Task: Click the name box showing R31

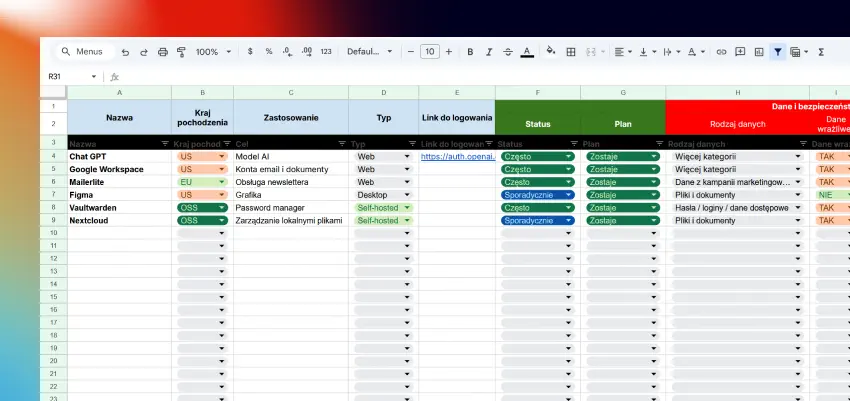Action: [x=72, y=77]
